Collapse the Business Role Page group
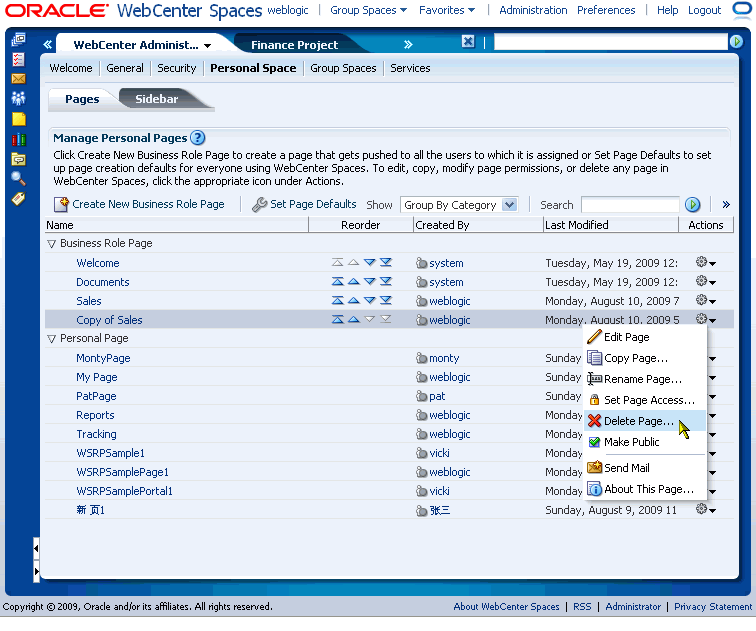 [x=52, y=244]
